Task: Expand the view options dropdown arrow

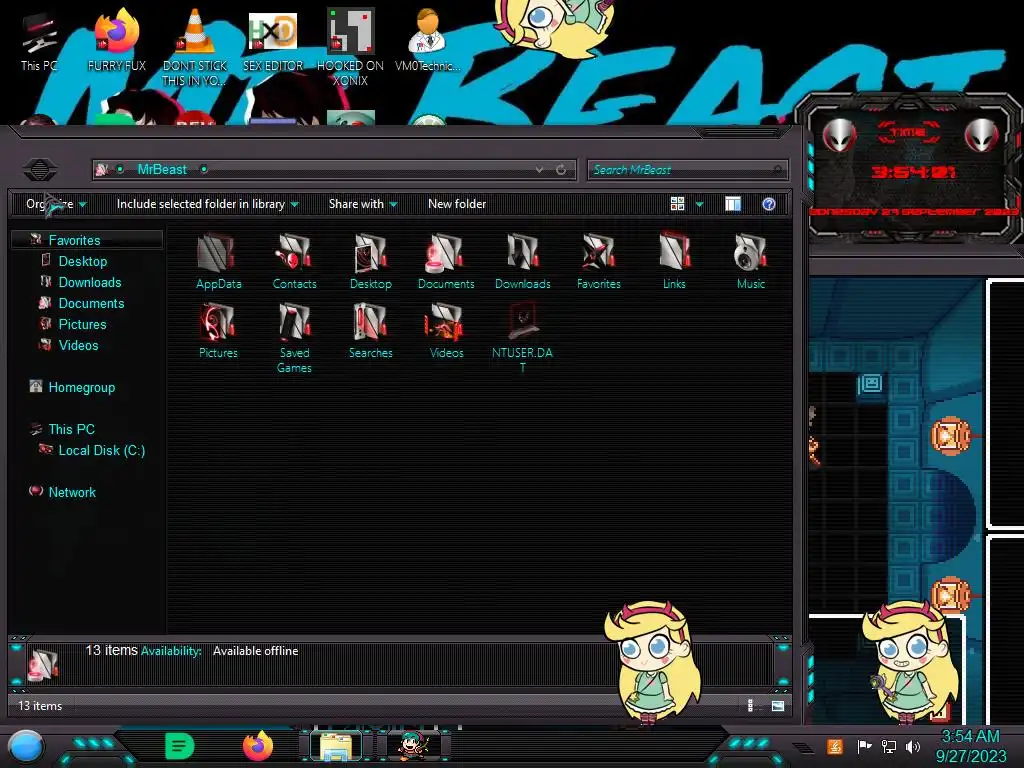Action: tap(699, 204)
